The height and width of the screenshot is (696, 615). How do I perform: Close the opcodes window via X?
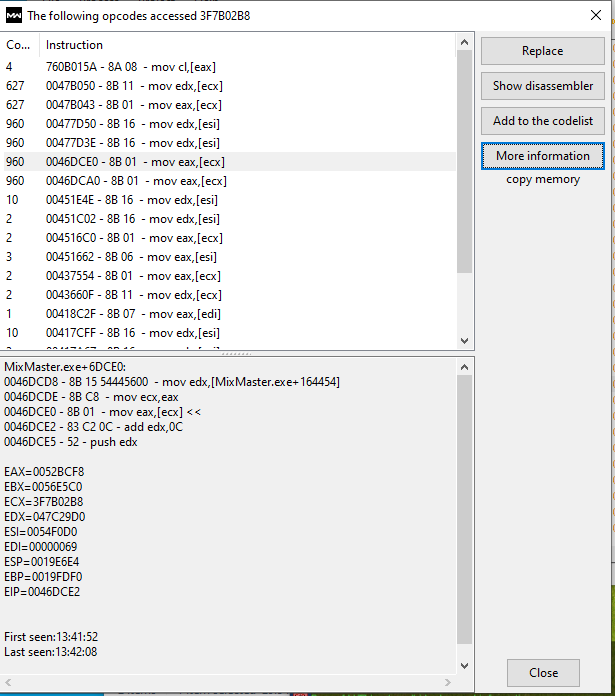595,15
